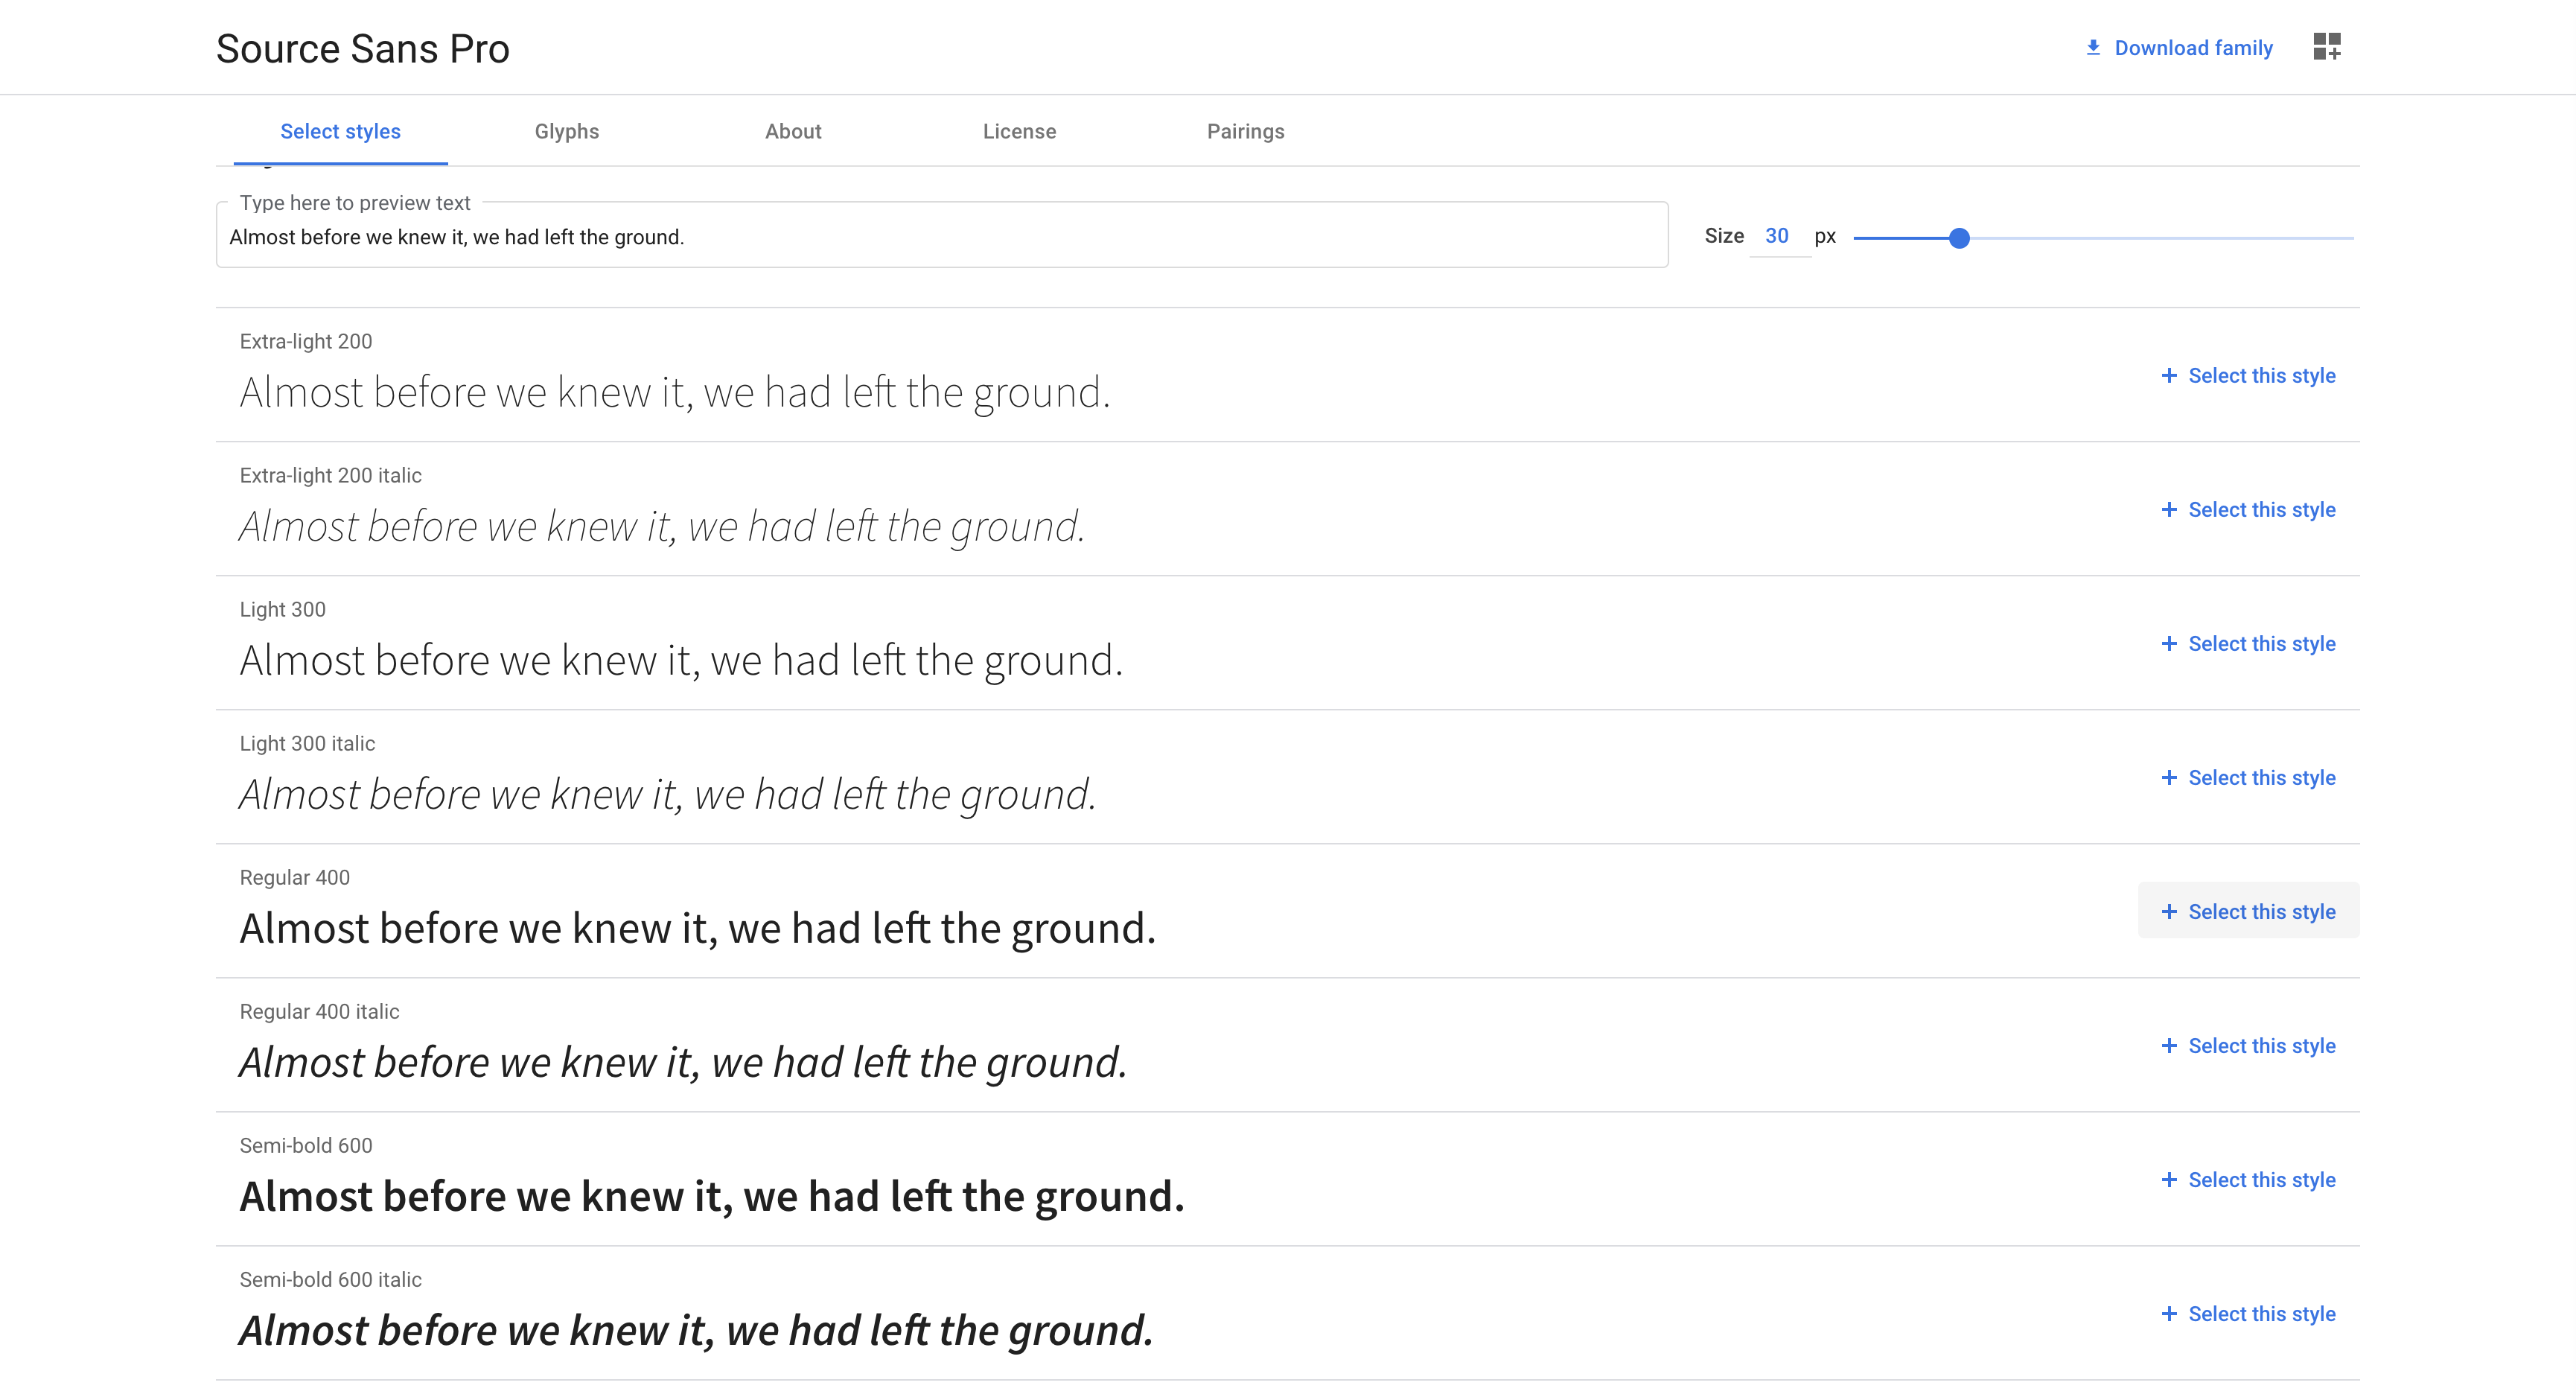The image size is (2576, 1400).
Task: Click the Regular 400 sample sentence
Action: pyautogui.click(x=698, y=929)
